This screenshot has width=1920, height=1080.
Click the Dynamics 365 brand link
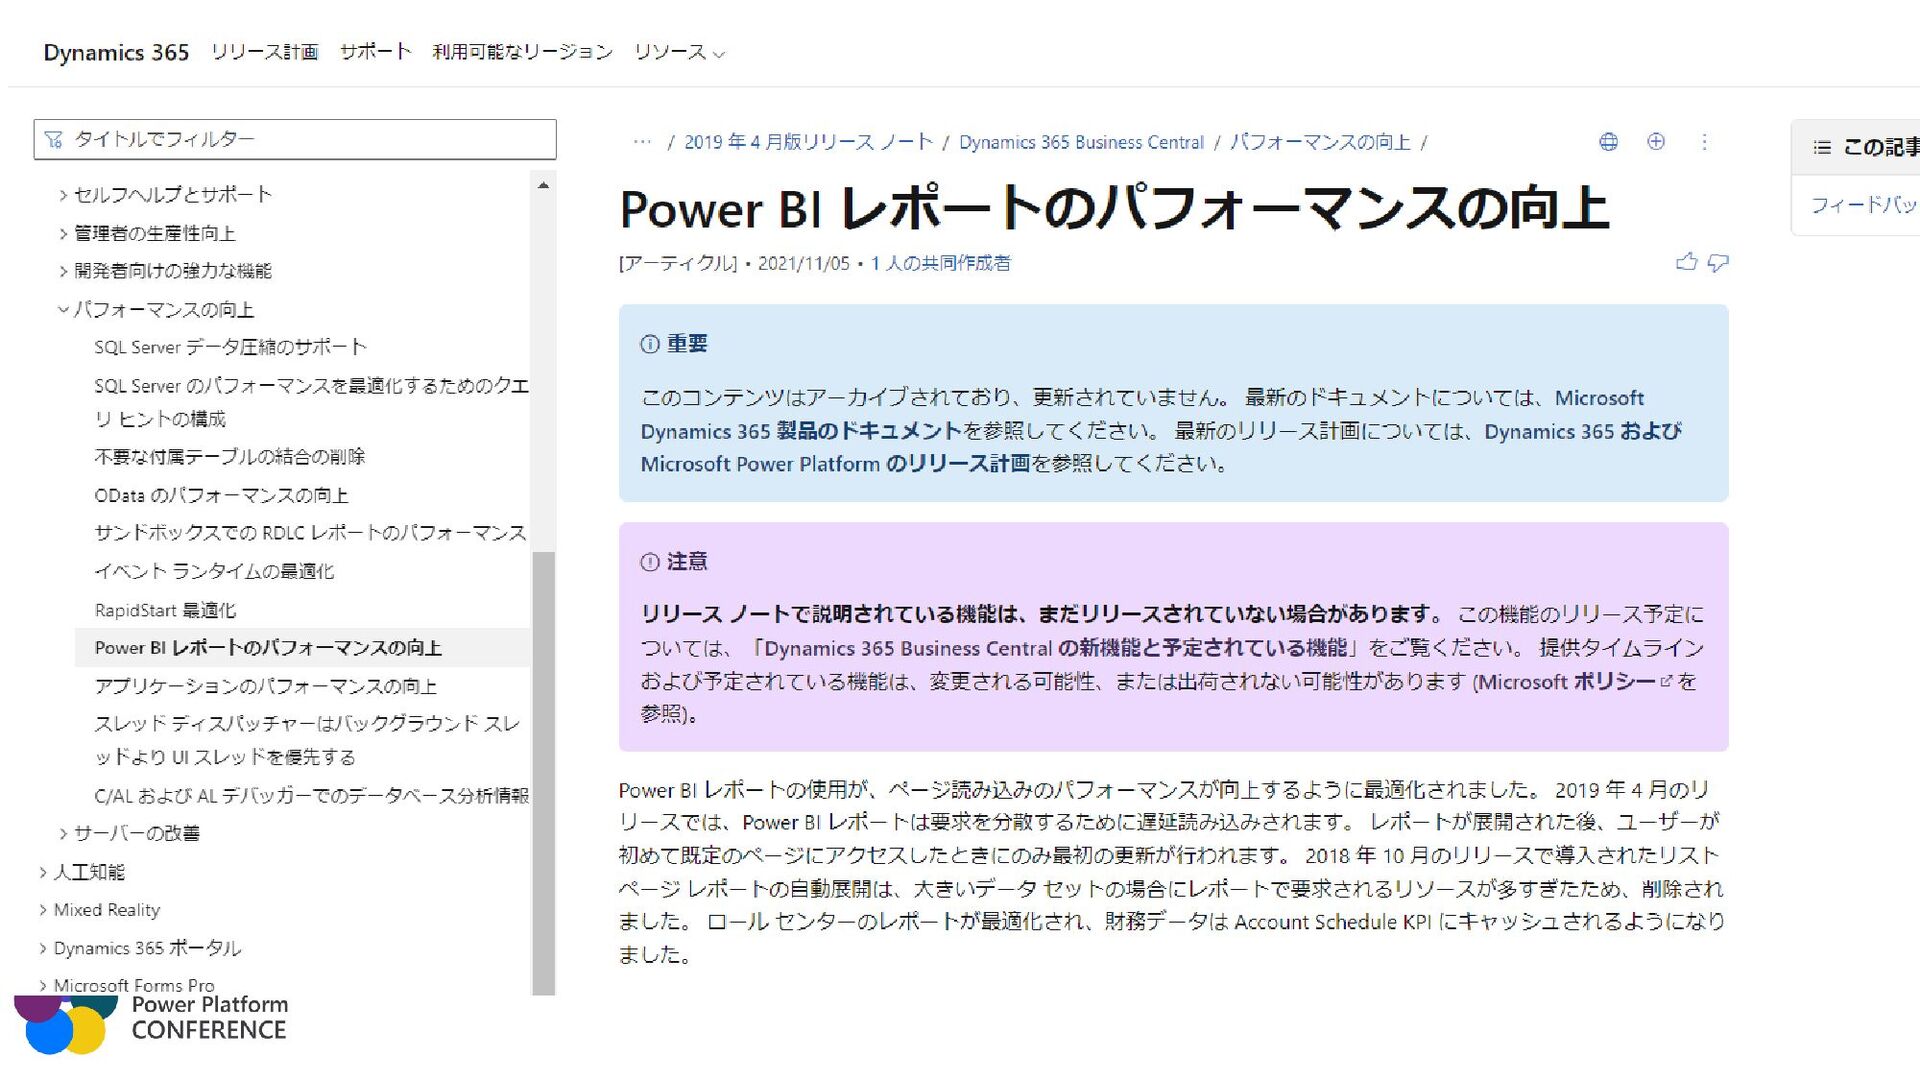tap(116, 52)
